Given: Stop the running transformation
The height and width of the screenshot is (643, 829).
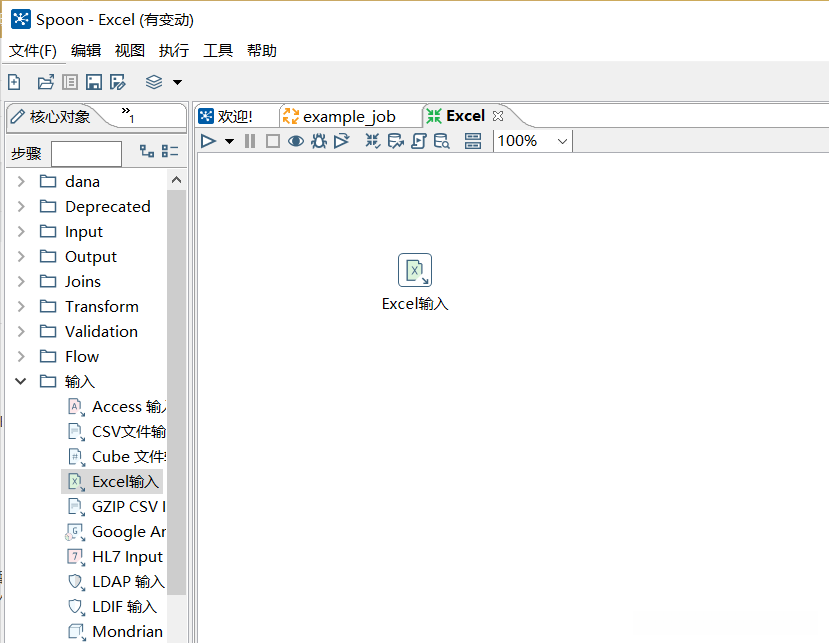Looking at the screenshot, I should pos(273,141).
